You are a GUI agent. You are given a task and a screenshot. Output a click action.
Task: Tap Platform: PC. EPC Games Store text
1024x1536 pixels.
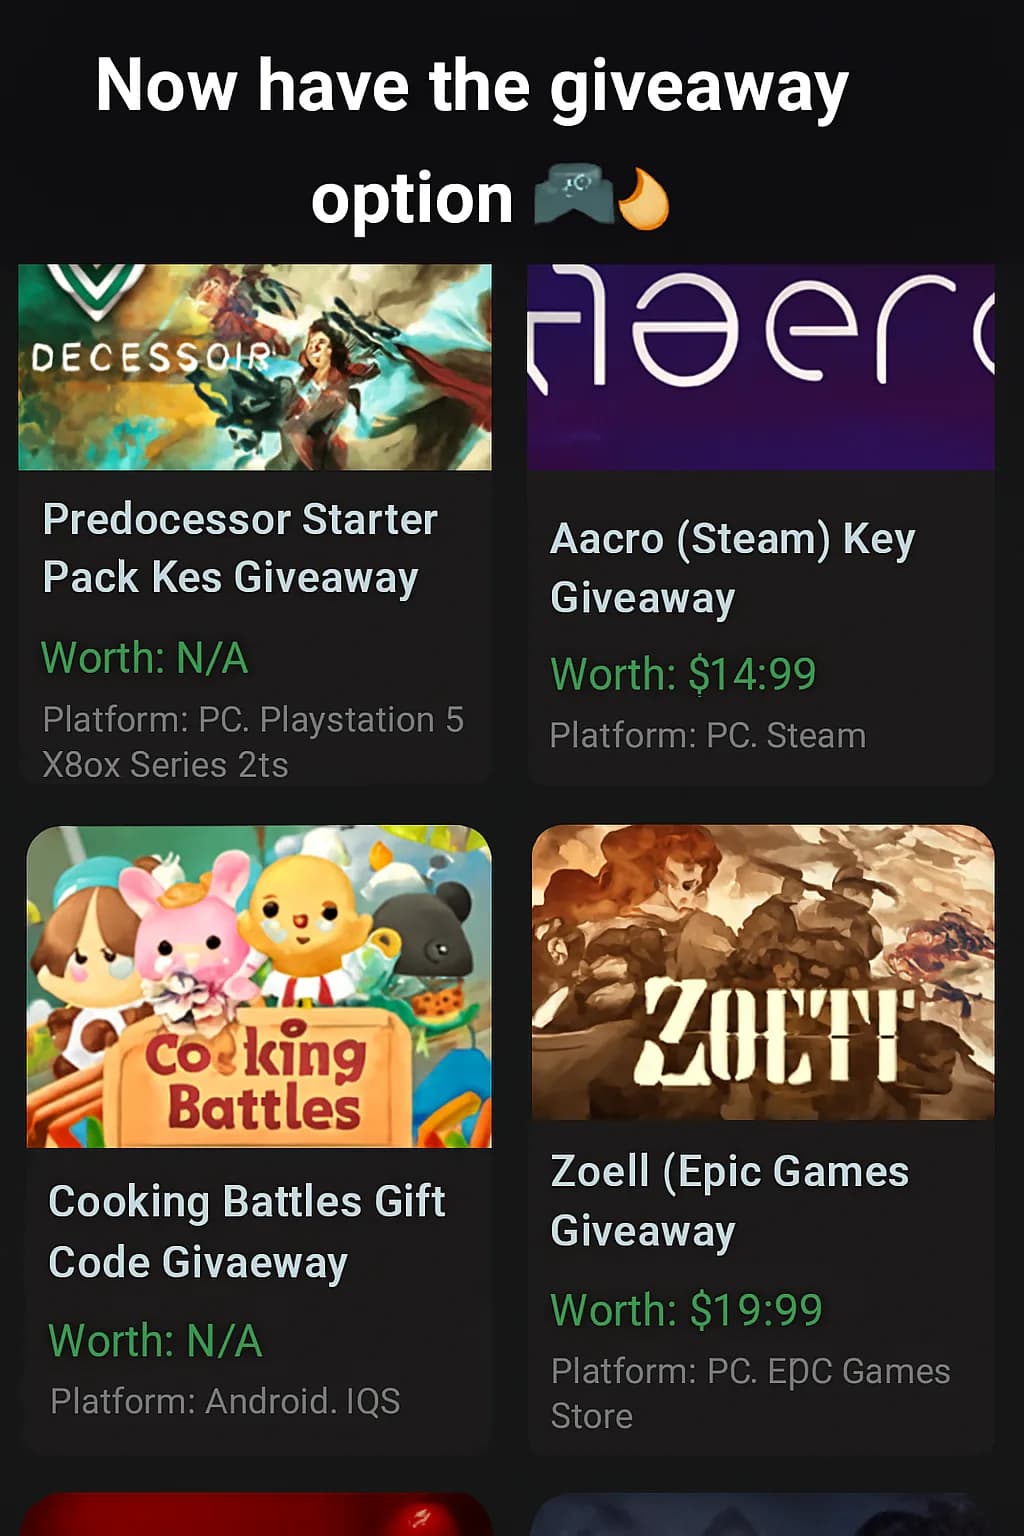[x=750, y=1393]
